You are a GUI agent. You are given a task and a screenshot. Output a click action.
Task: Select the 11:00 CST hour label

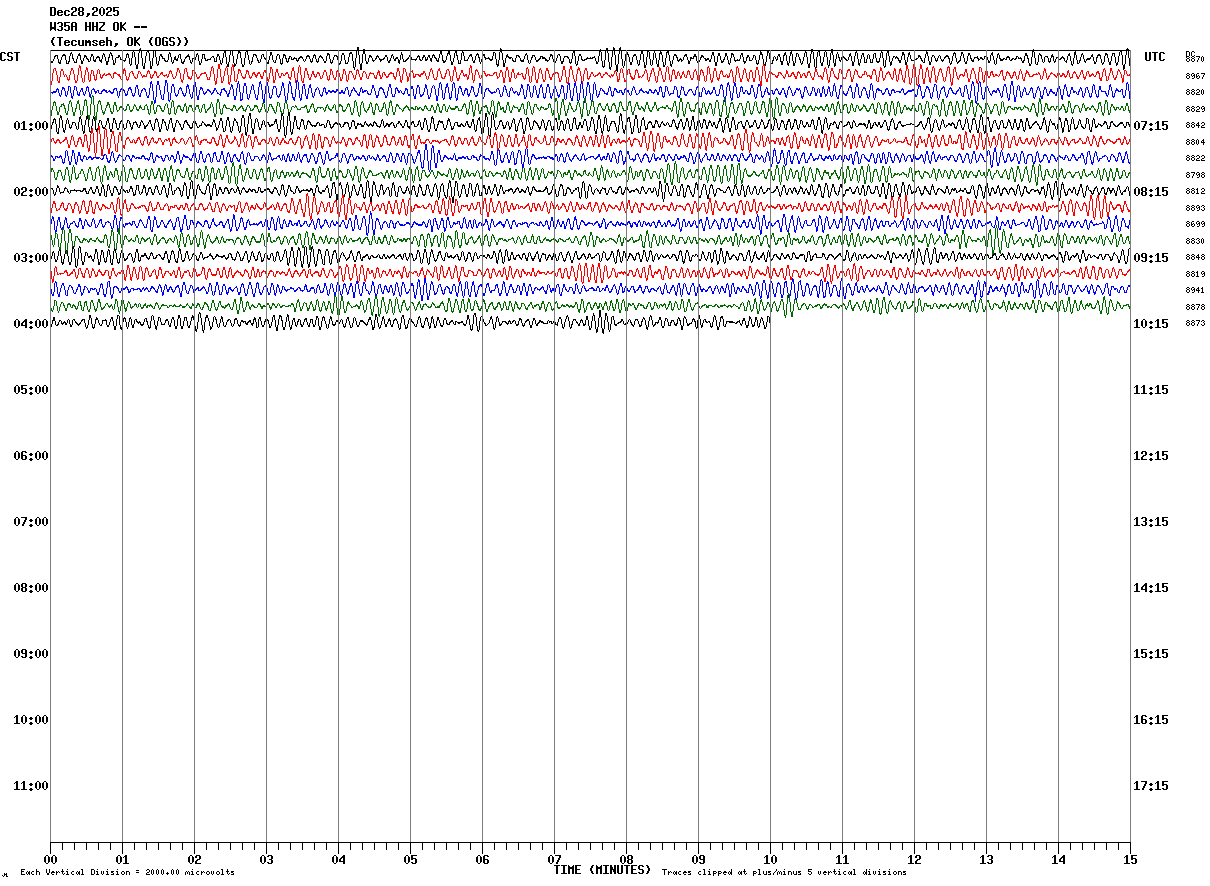31,786
